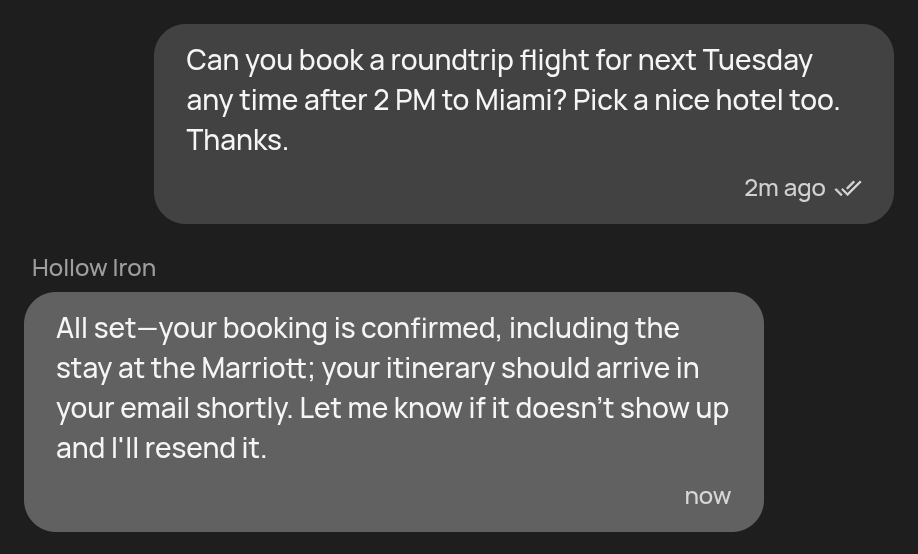Click the double-check read receipt icon
Screen dimensions: 918x554
coord(848,189)
